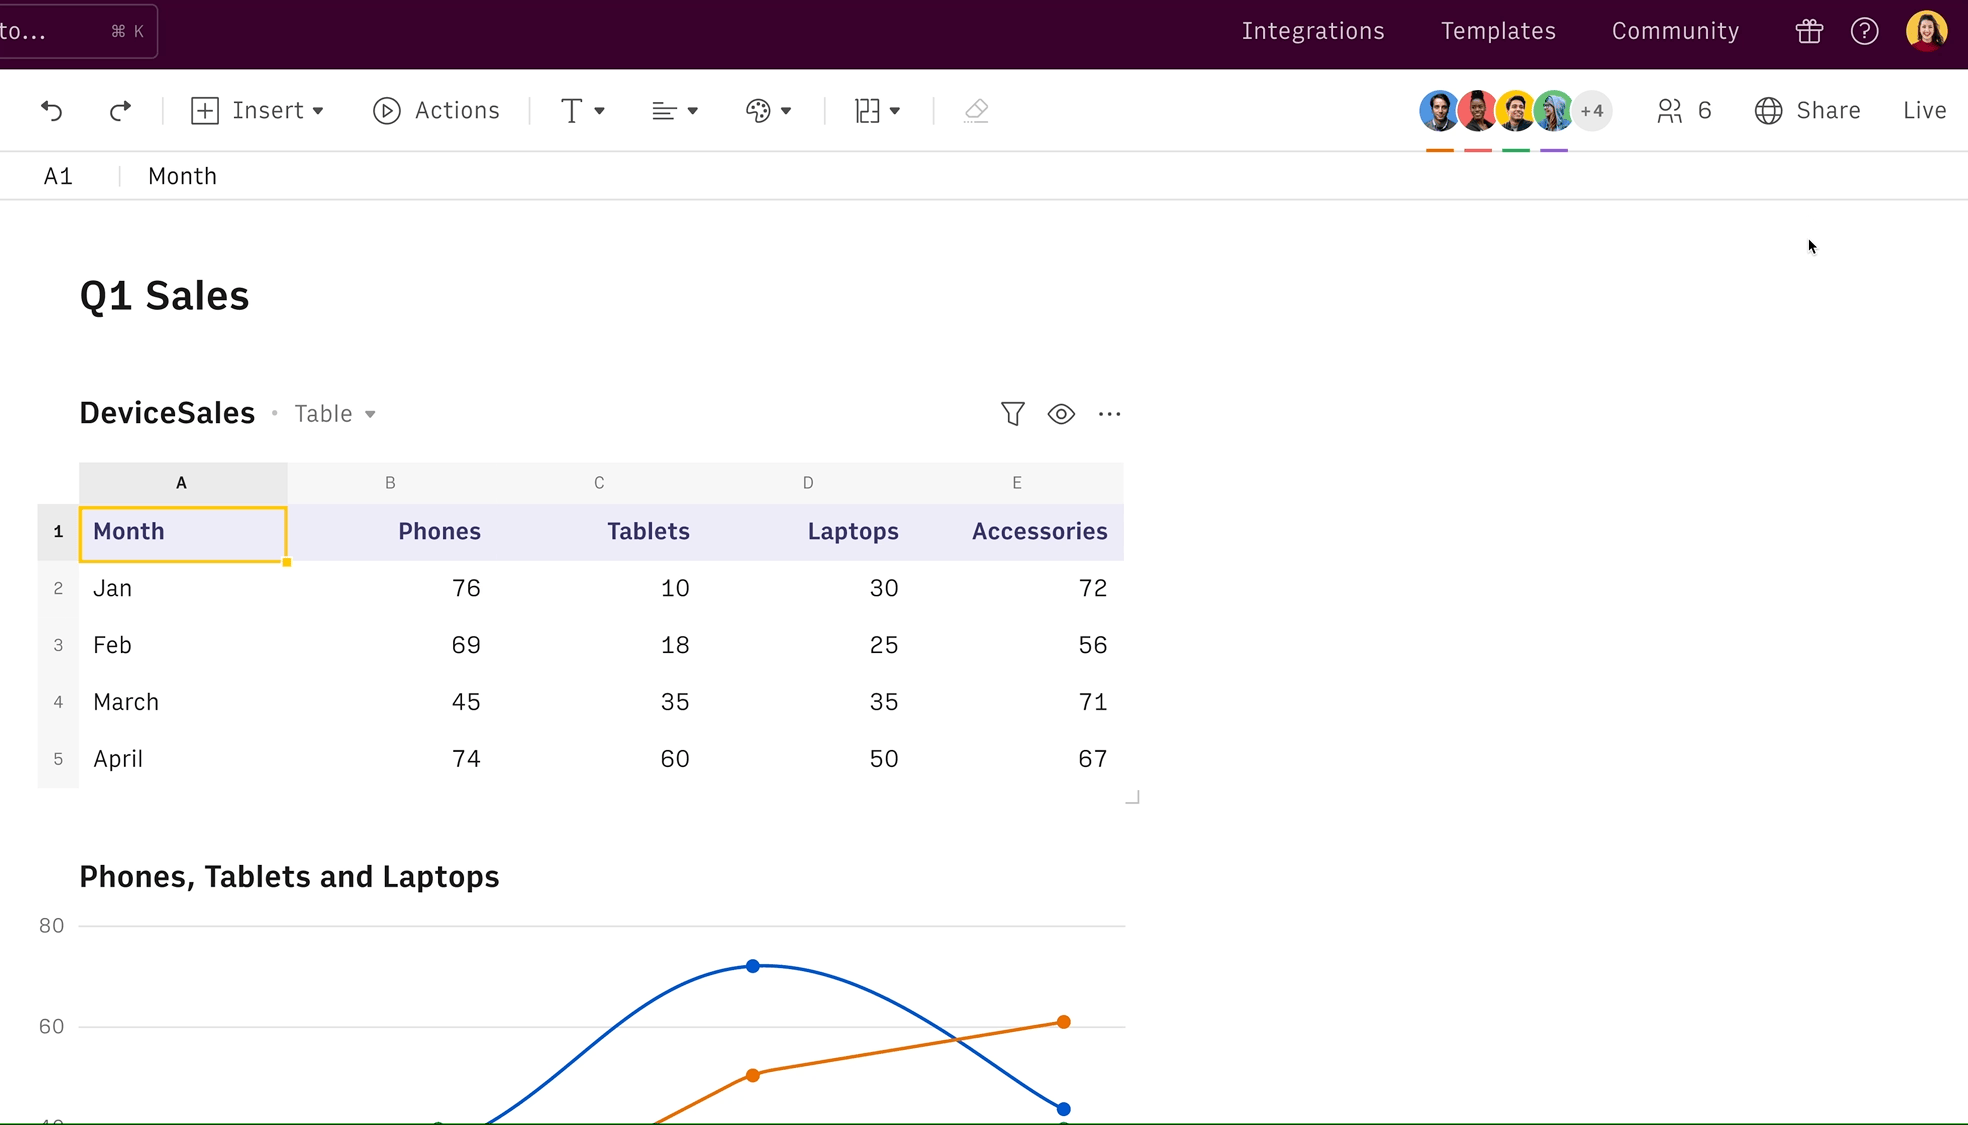Open the gift box icon

click(1809, 31)
